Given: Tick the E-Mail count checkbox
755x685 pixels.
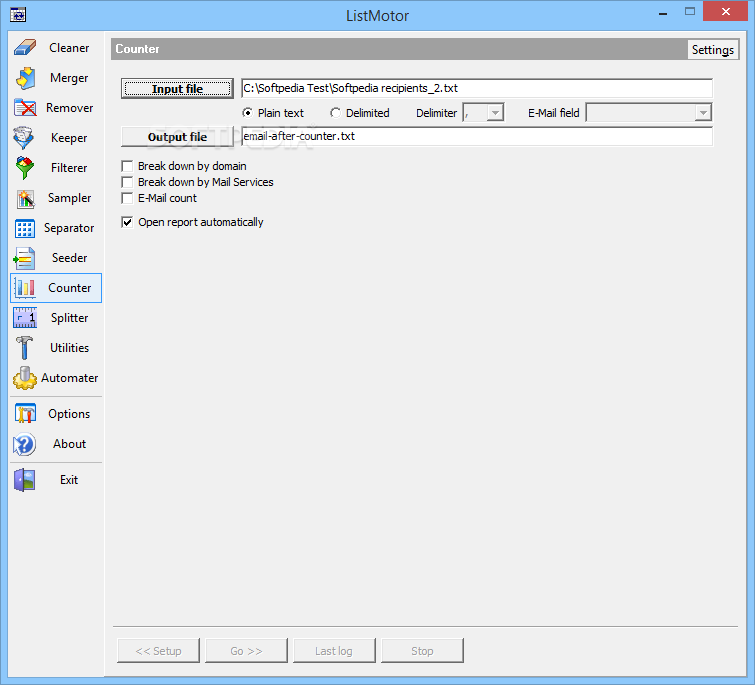Looking at the screenshot, I should (127, 198).
